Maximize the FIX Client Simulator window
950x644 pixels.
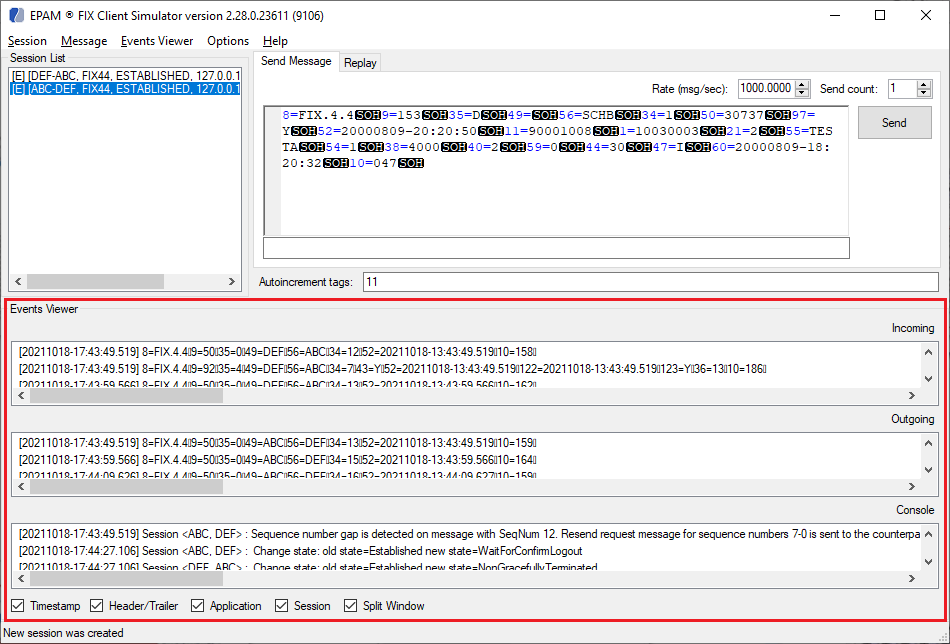[880, 15]
